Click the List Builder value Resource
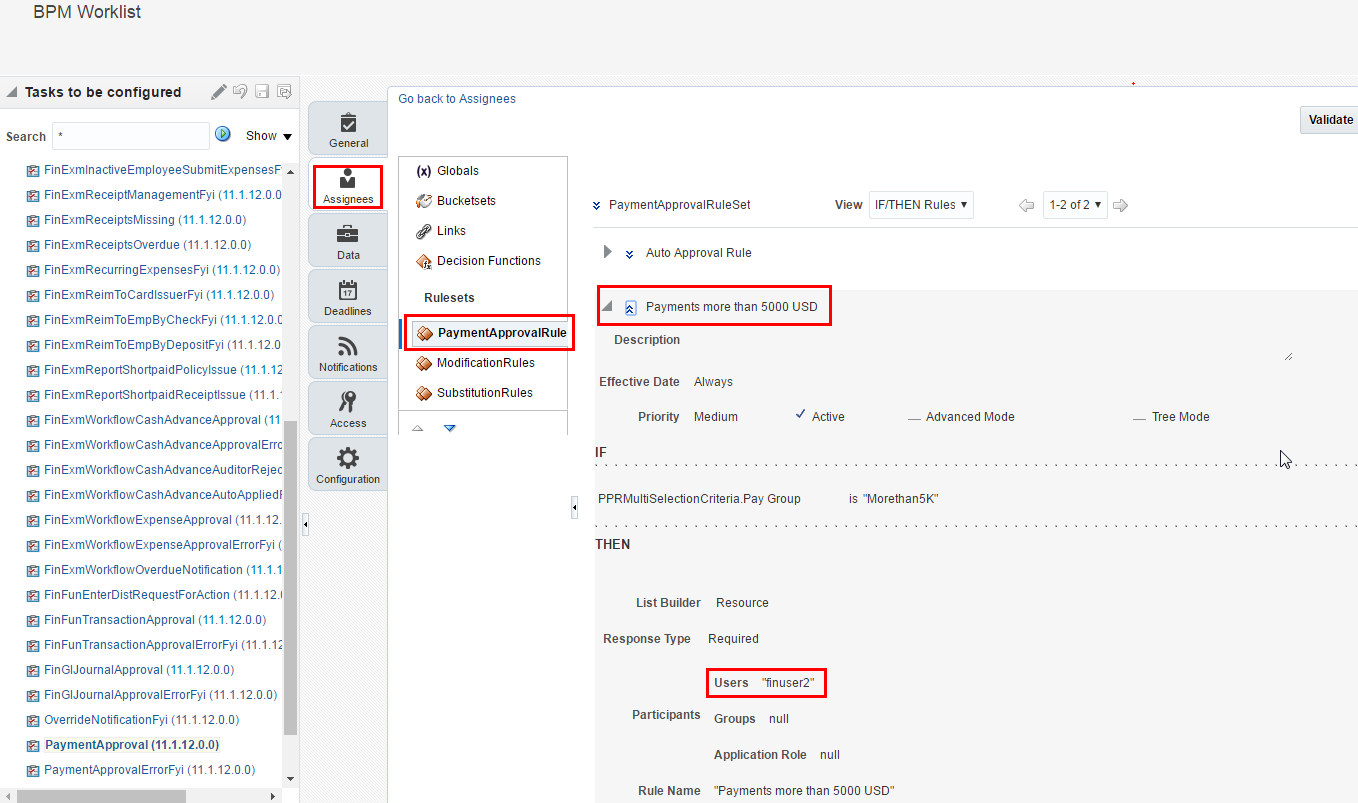This screenshot has height=803, width=1358. tap(742, 603)
